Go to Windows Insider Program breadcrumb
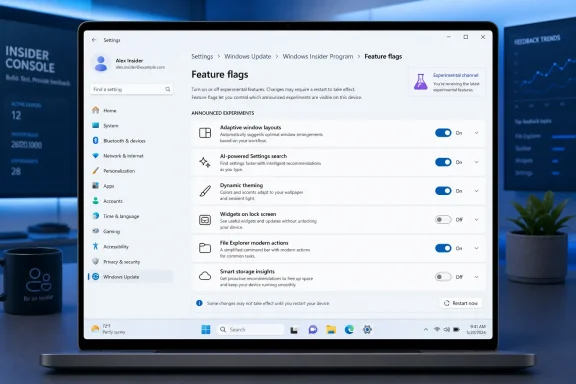The height and width of the screenshot is (384, 576). click(318, 56)
